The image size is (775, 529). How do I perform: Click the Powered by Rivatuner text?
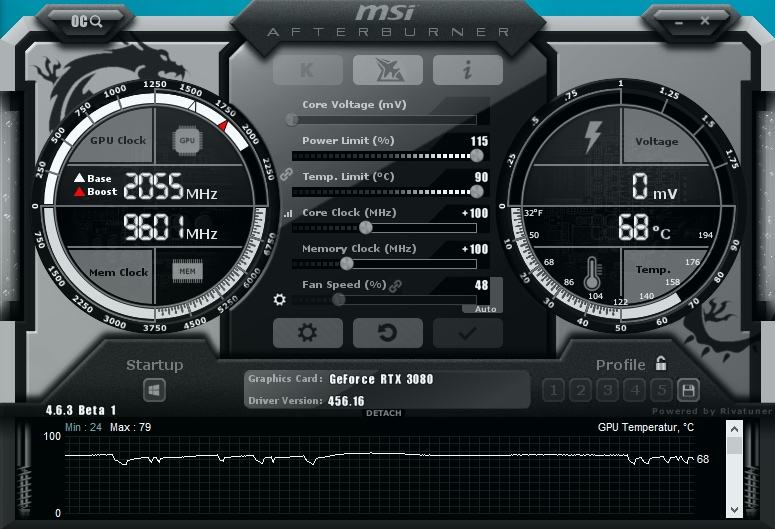[x=711, y=411]
